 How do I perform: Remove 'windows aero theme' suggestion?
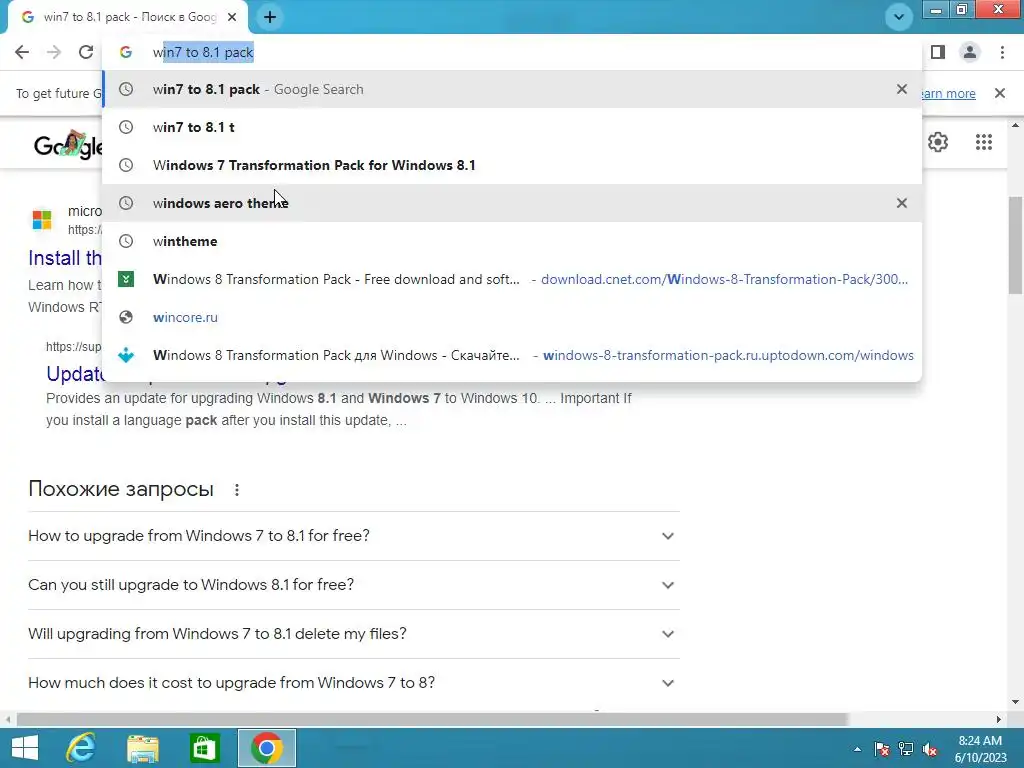click(902, 203)
